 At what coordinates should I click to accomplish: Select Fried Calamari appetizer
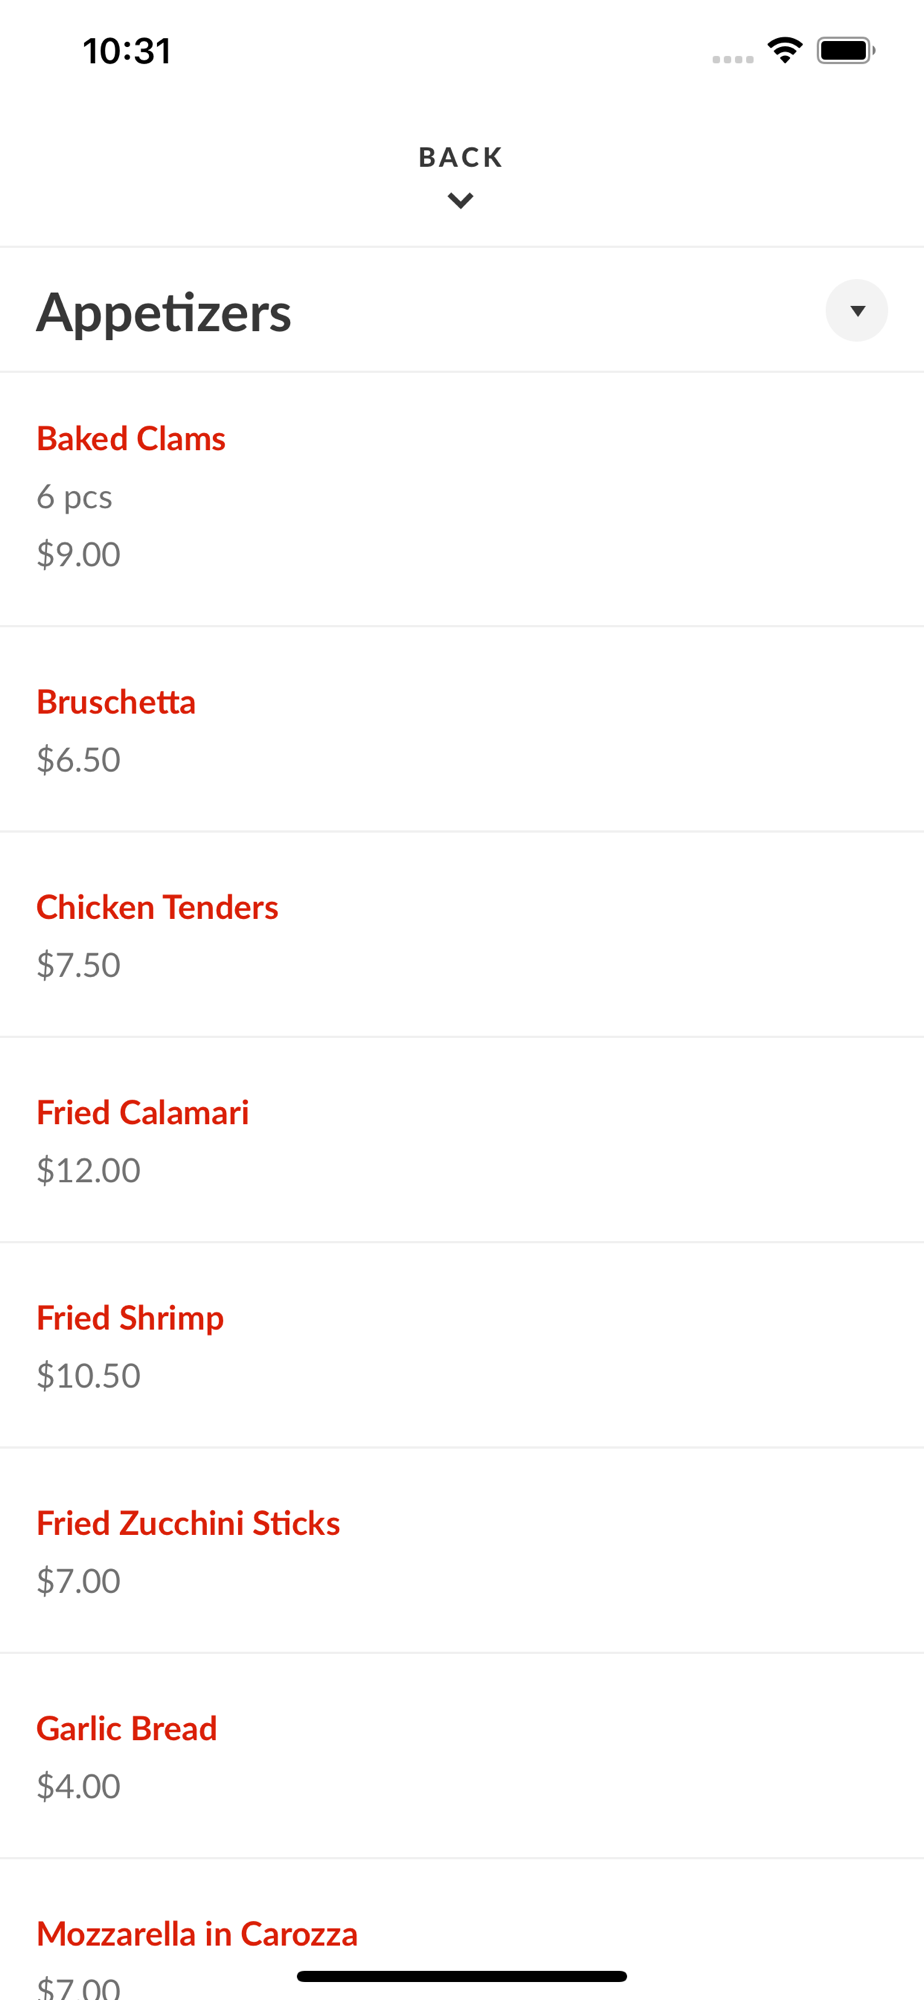pos(142,1112)
